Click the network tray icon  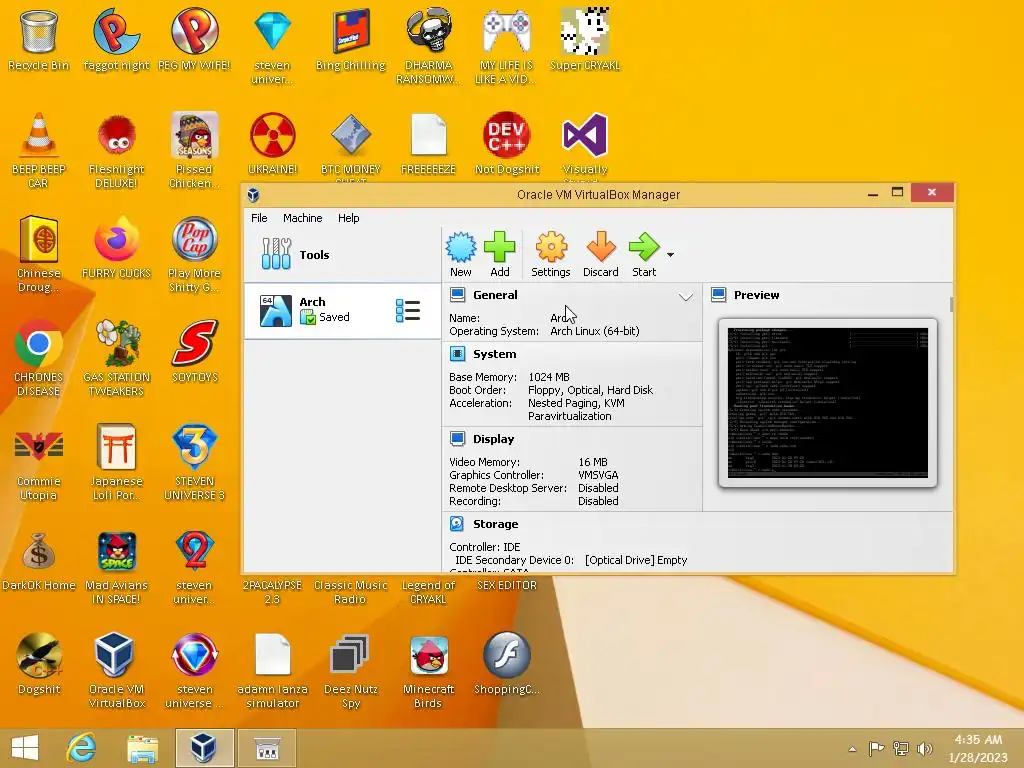(x=901, y=748)
